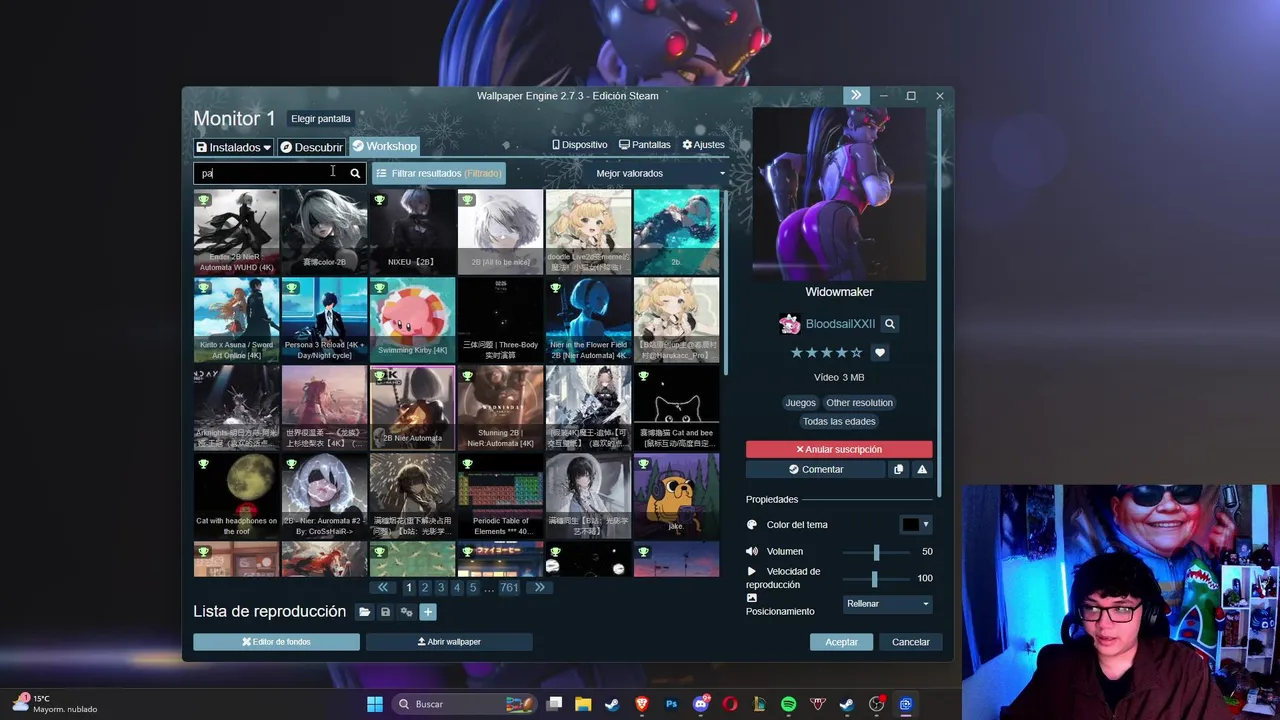
Task: Open Photoshop from the taskbar
Action: (672, 704)
